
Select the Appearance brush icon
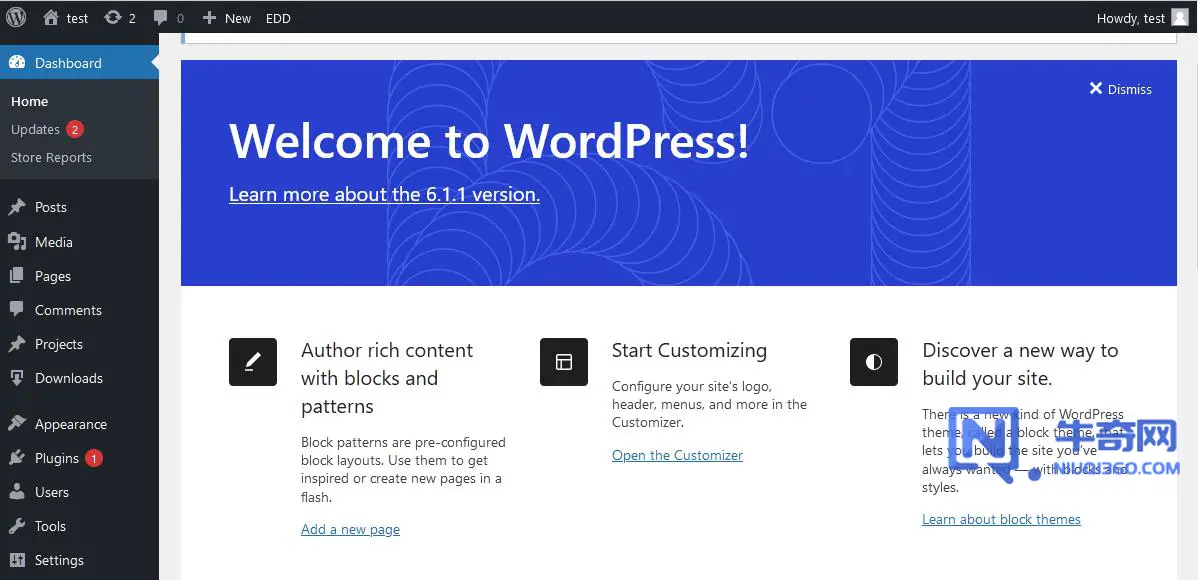point(16,424)
